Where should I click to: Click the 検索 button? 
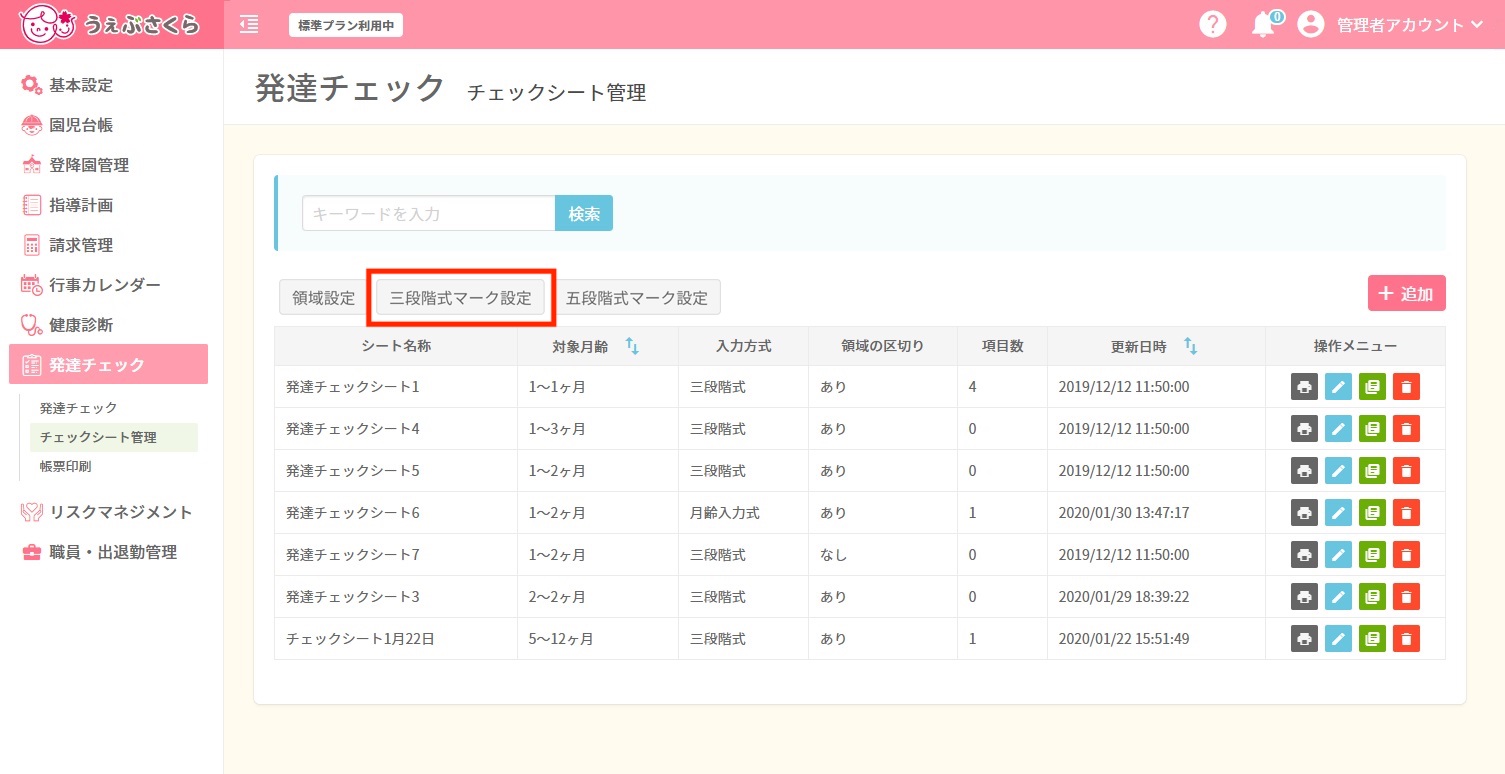(x=584, y=213)
